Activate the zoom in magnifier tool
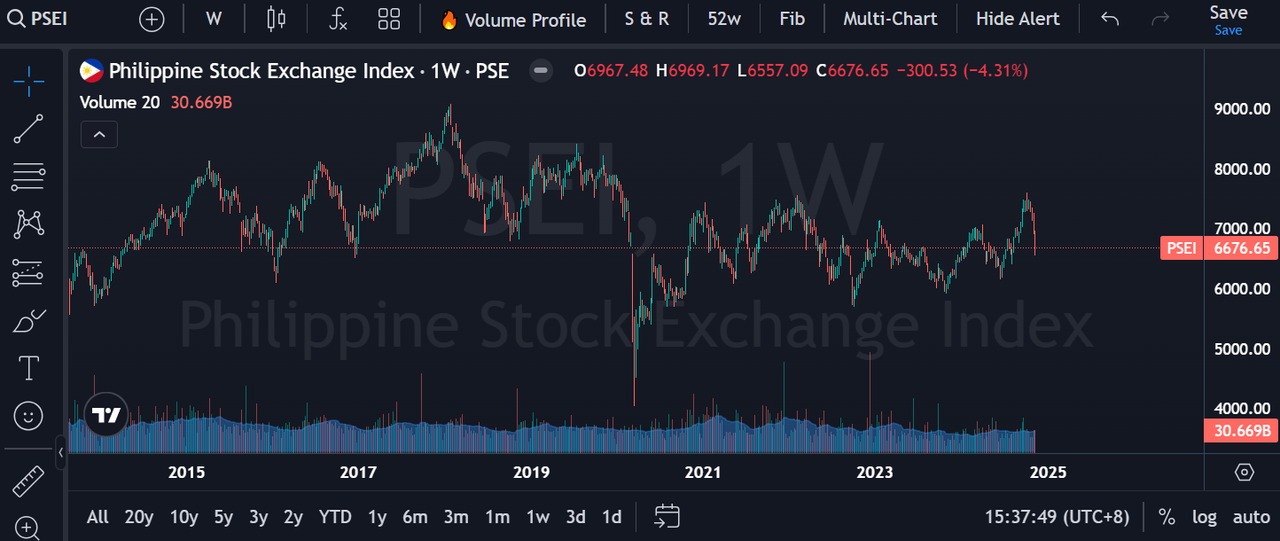The width and height of the screenshot is (1280, 541). (x=29, y=527)
